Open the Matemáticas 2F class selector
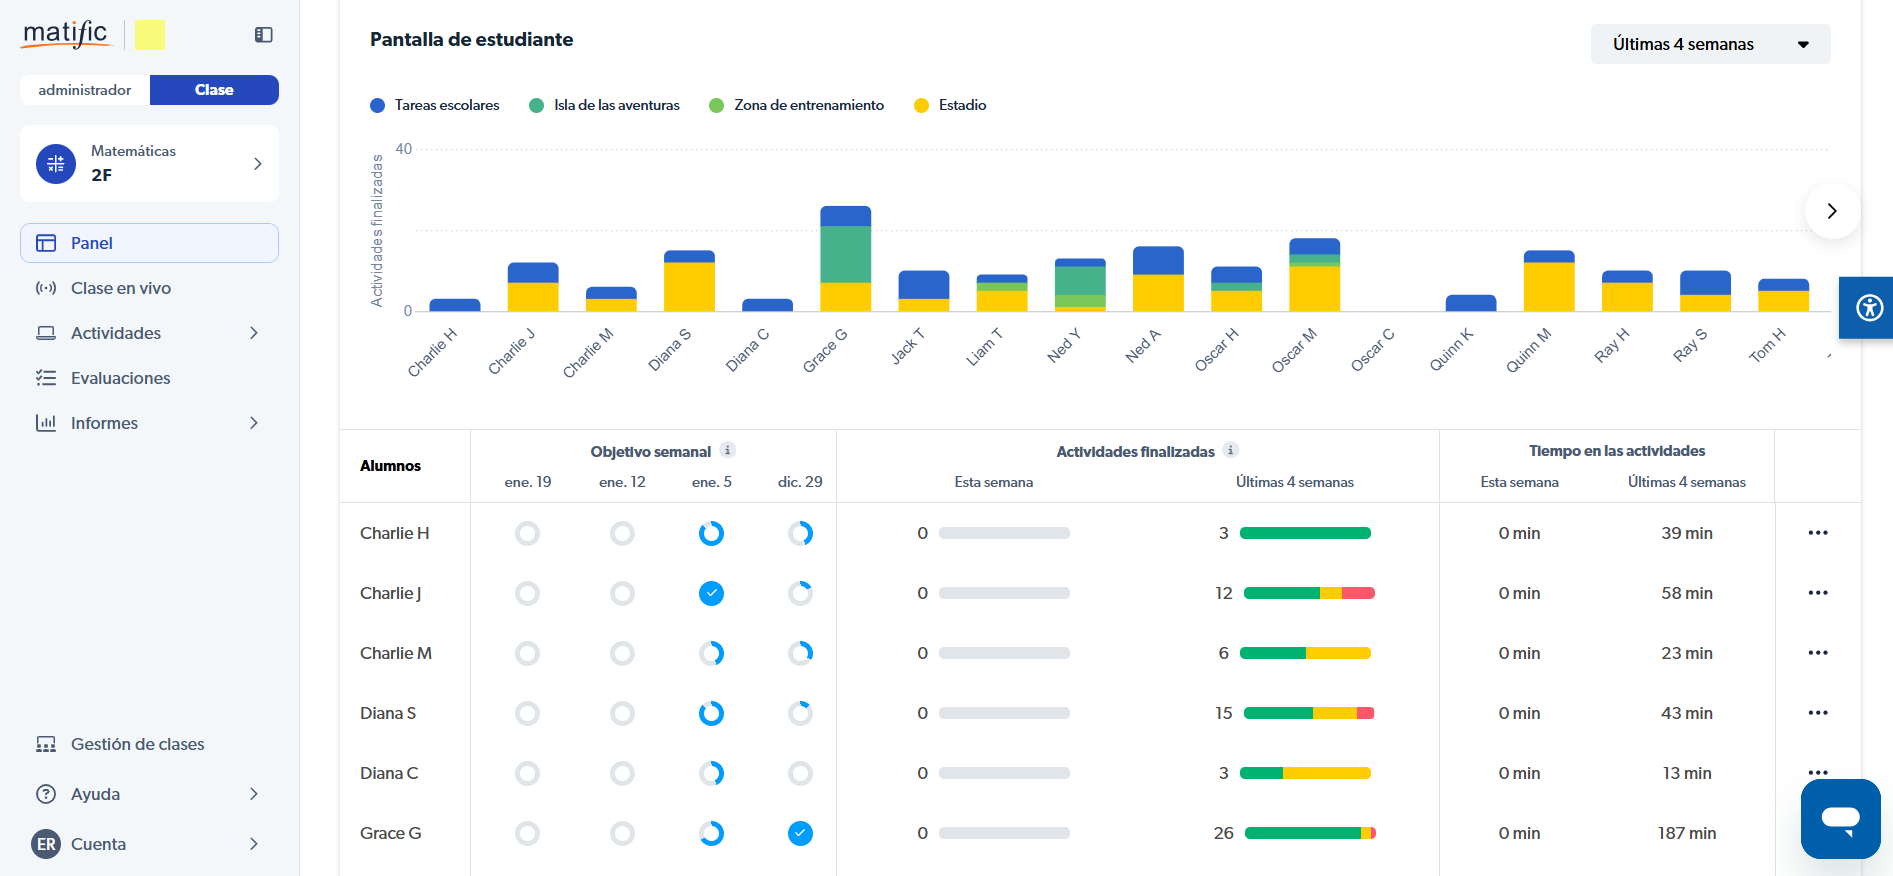1893x876 pixels. pyautogui.click(x=149, y=163)
